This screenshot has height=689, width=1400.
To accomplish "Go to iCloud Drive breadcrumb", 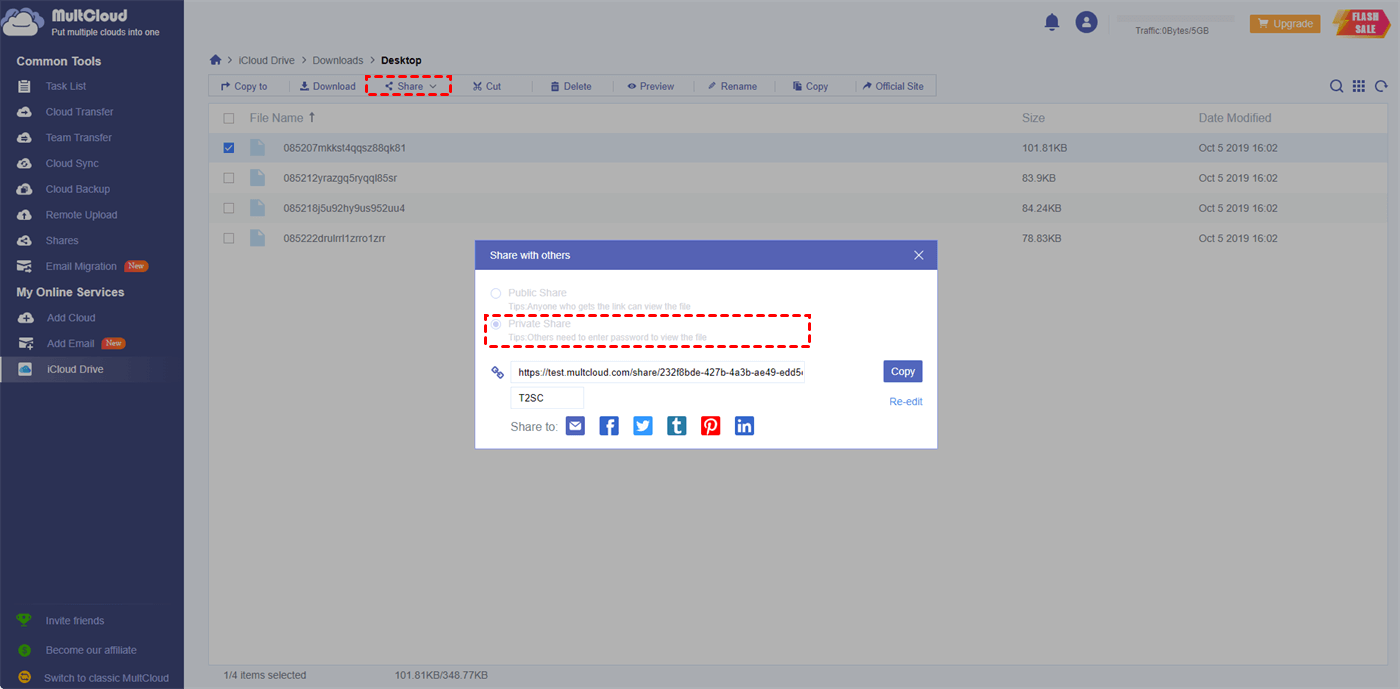I will point(266,61).
